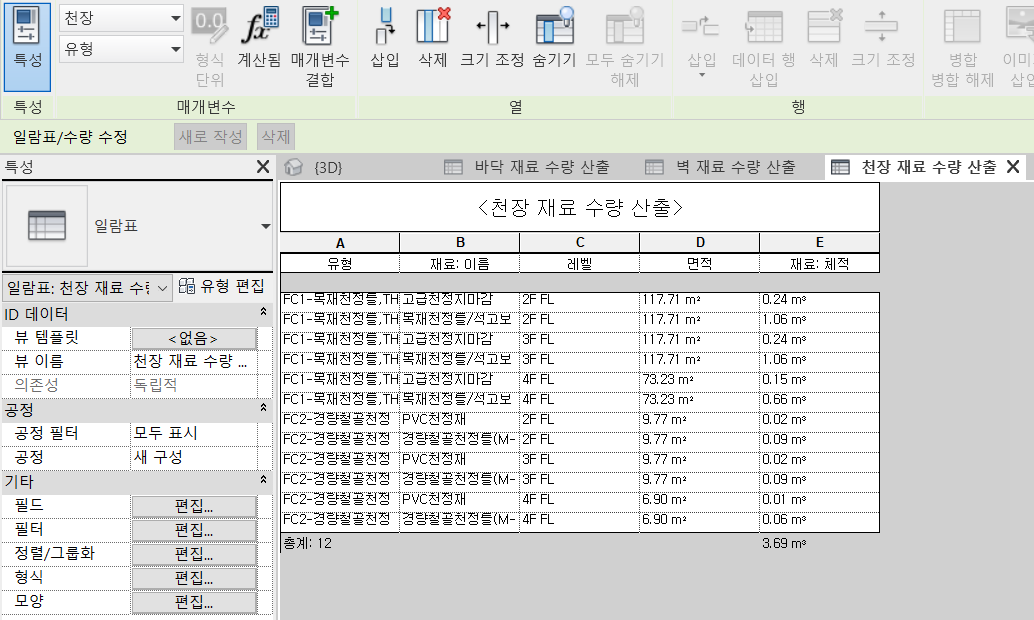Click the 0.06 m³ volume cell
Viewport: 1034px width, 620px height.
coord(820,520)
